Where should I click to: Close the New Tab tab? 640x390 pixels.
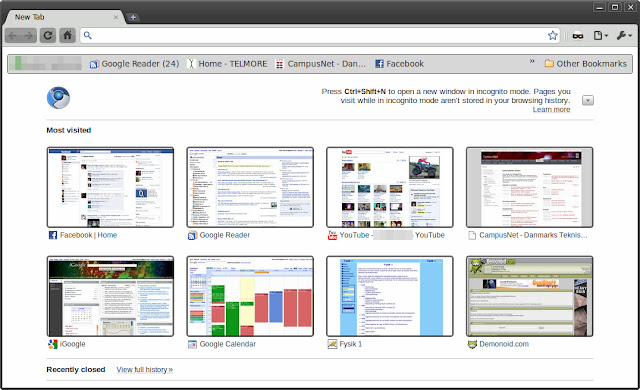point(116,17)
